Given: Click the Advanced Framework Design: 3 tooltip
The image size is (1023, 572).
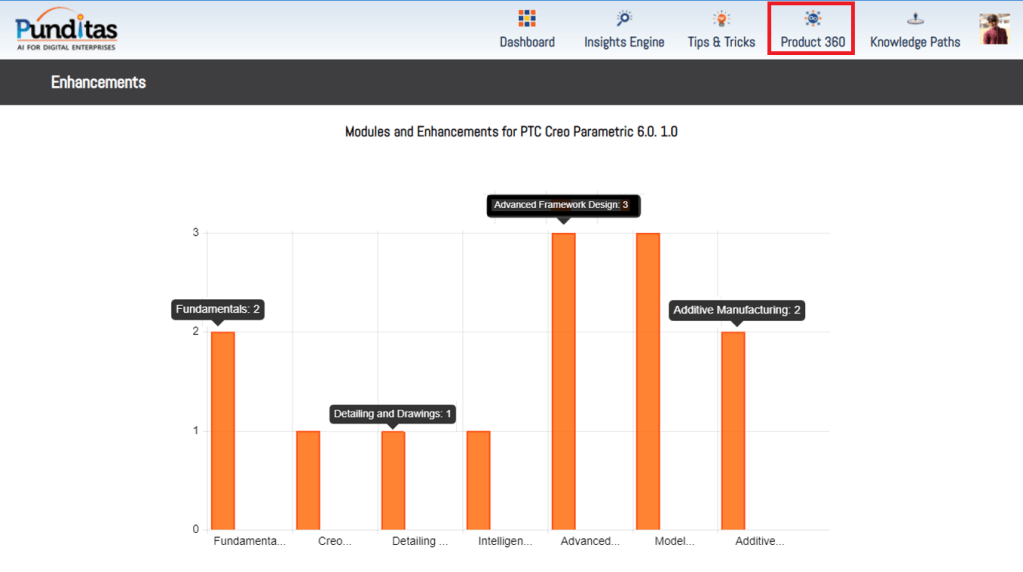Looking at the screenshot, I should click(562, 205).
